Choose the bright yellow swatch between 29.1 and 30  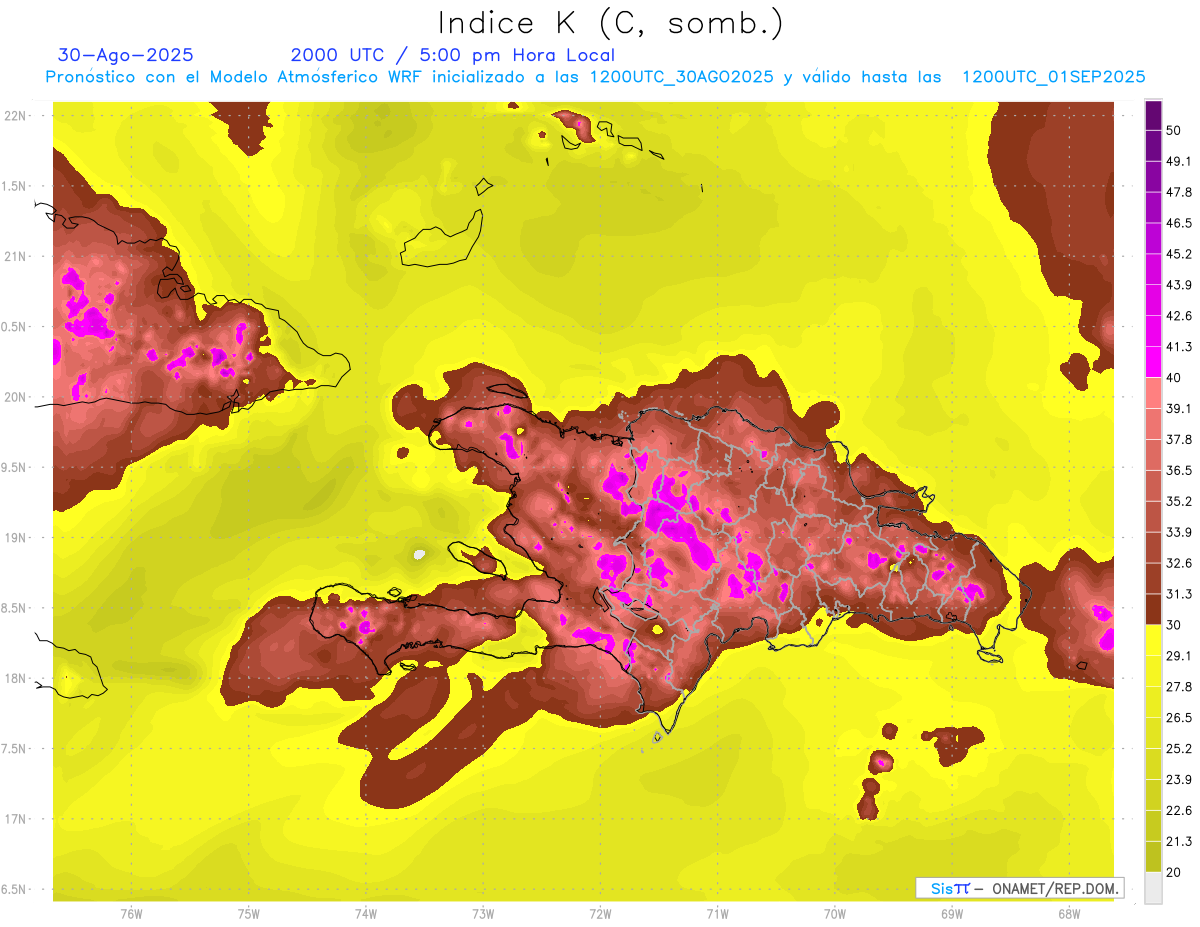pos(1153,640)
